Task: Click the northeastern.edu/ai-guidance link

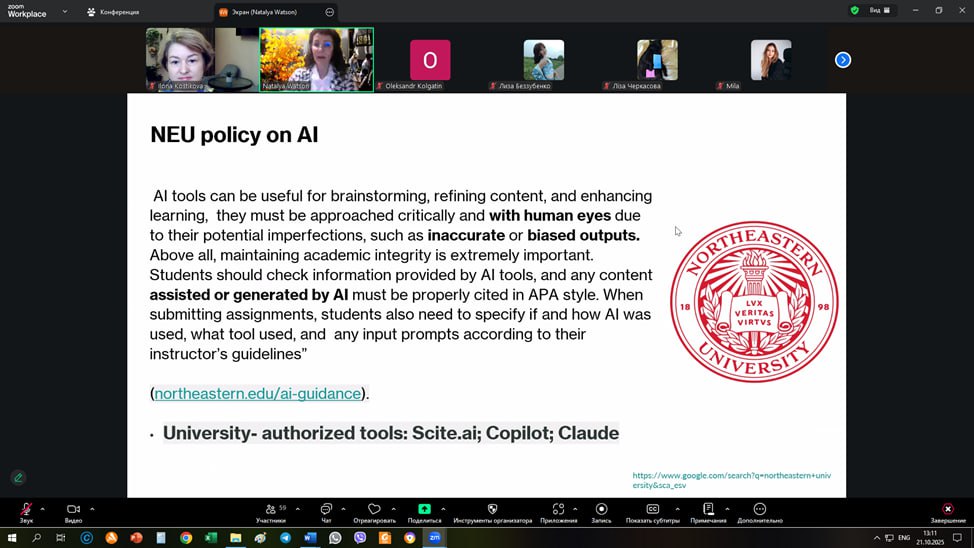Action: (x=258, y=394)
